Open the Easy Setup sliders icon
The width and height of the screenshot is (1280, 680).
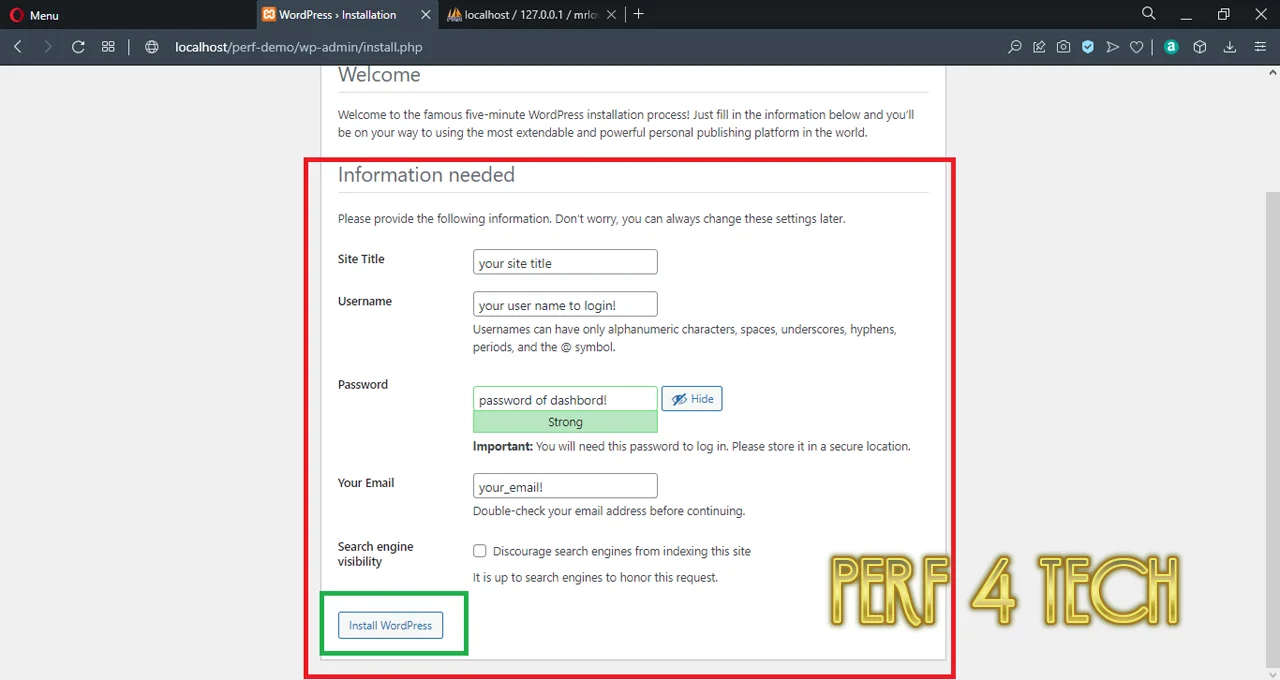tap(1260, 47)
